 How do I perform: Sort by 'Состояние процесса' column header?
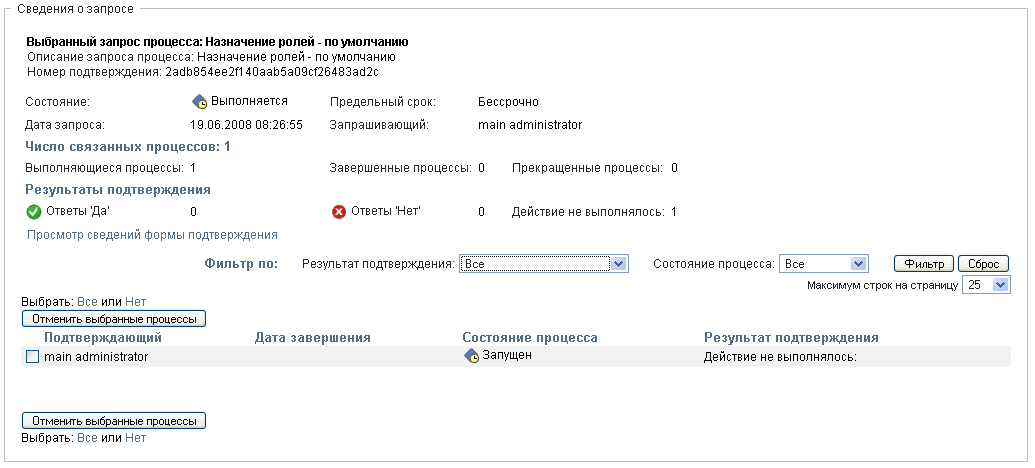coord(530,338)
